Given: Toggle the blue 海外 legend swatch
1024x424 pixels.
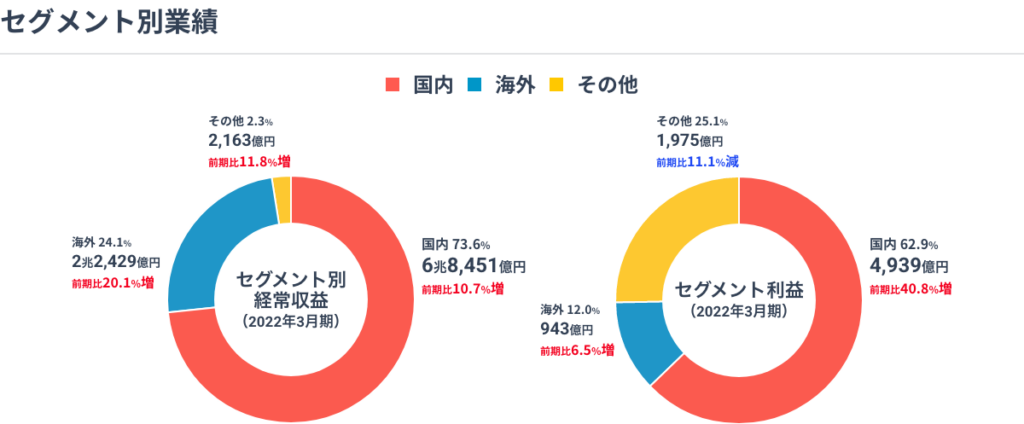Looking at the screenshot, I should [x=475, y=85].
